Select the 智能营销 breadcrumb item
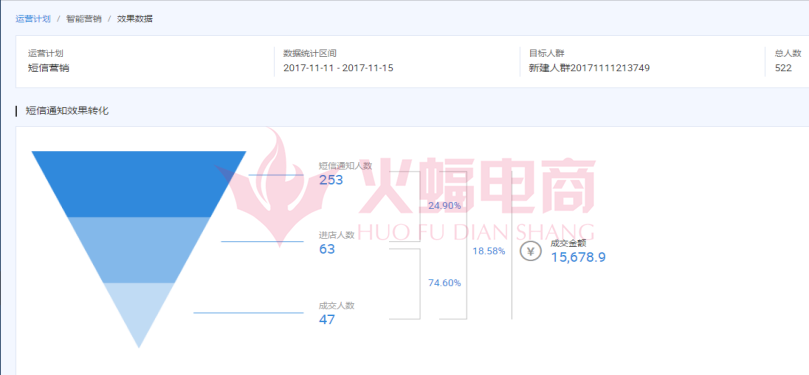Screen dimensions: 809x375 click(84, 19)
